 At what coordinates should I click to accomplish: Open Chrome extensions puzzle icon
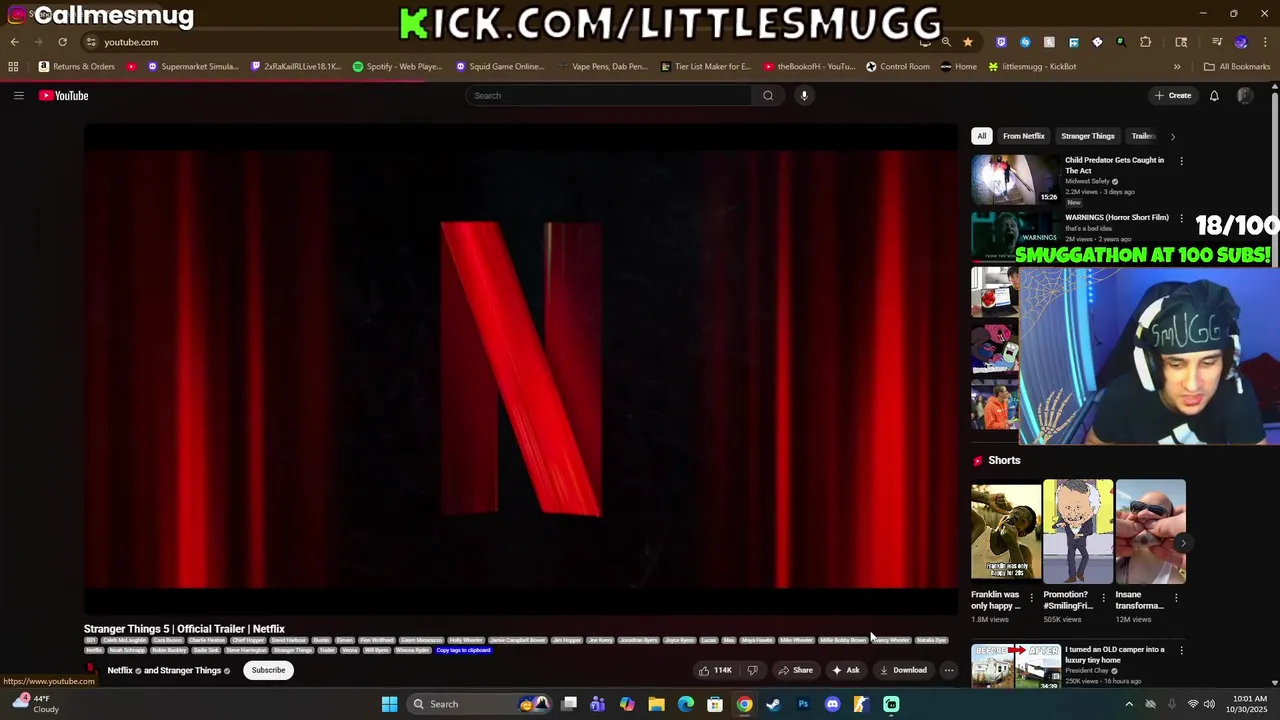pos(1146,42)
